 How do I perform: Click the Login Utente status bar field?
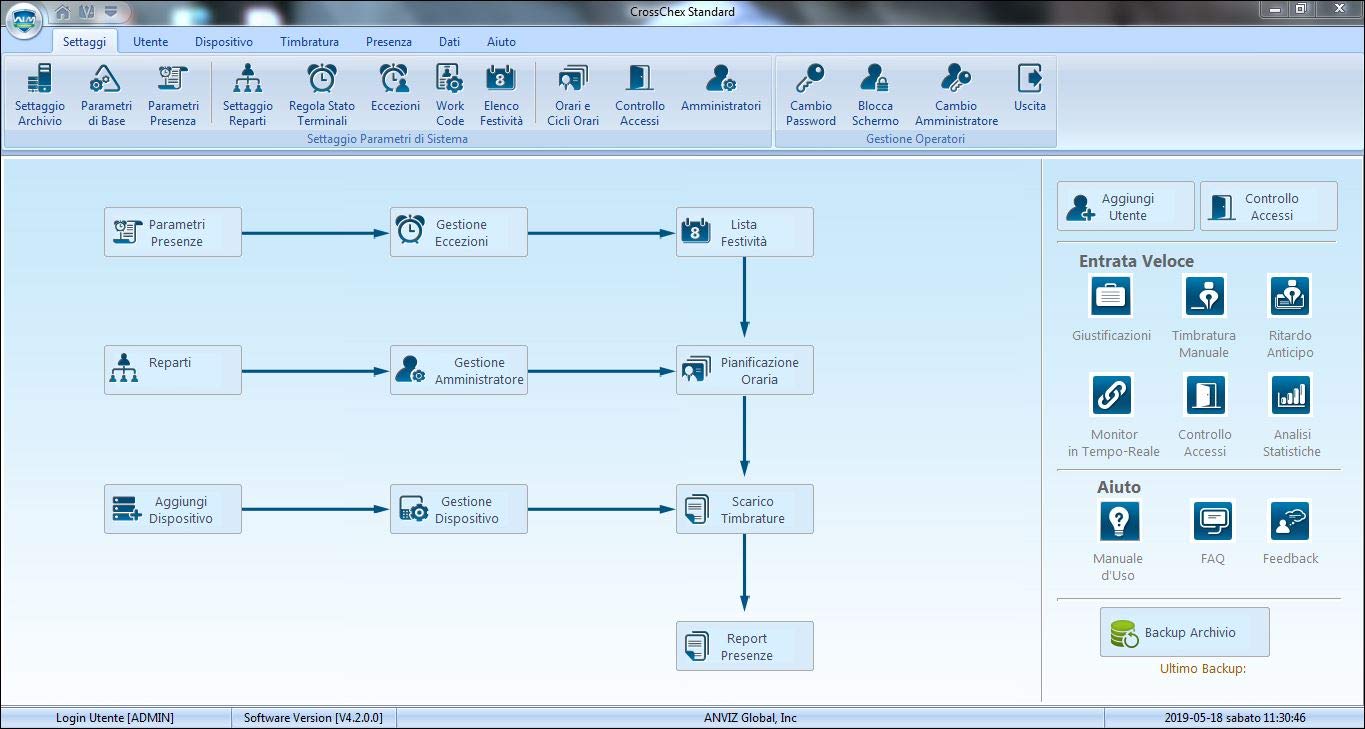(115, 718)
